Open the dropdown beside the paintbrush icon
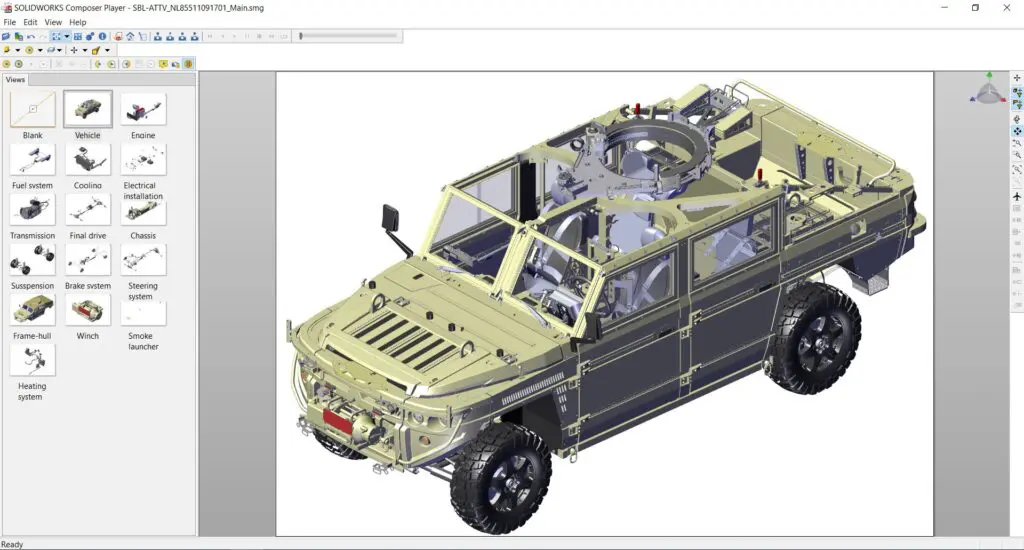1024x550 pixels. click(x=107, y=50)
